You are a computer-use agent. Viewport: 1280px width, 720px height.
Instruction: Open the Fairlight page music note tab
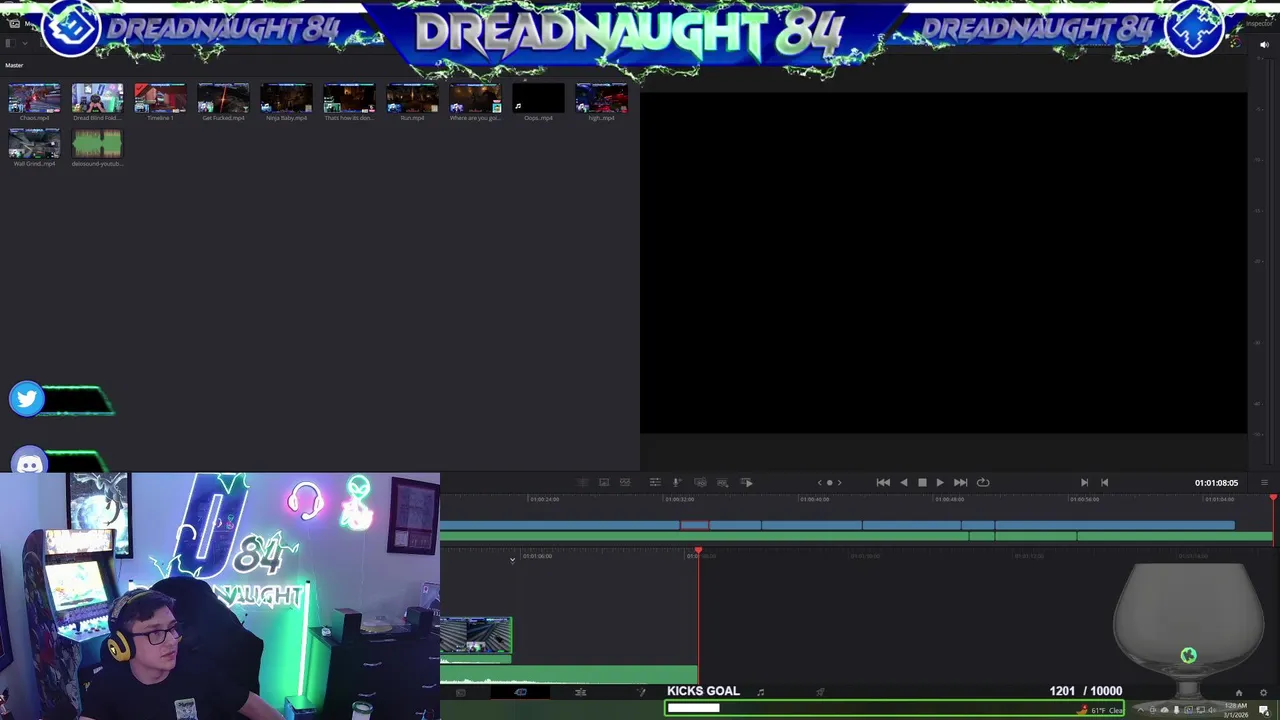click(x=760, y=692)
